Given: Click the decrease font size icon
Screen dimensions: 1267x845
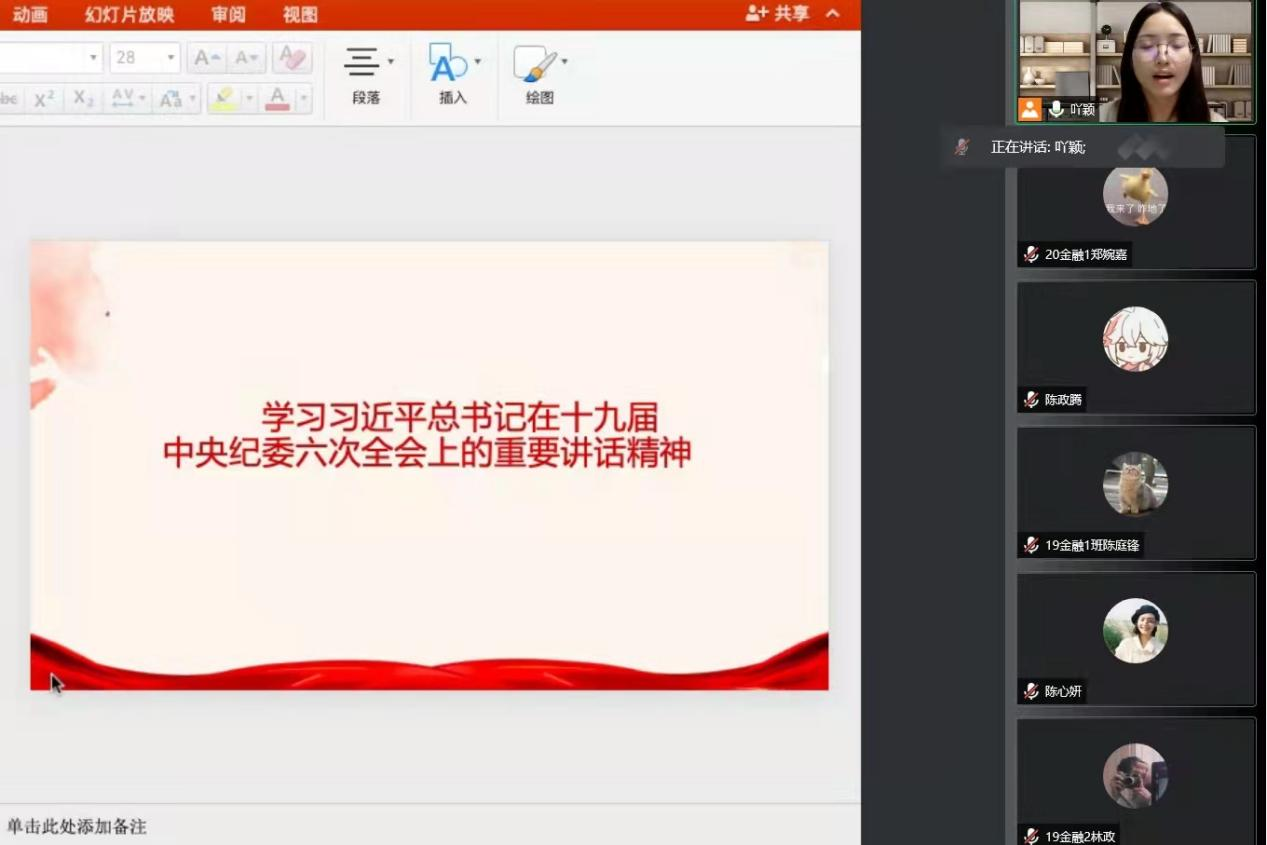Looking at the screenshot, I should [x=246, y=58].
